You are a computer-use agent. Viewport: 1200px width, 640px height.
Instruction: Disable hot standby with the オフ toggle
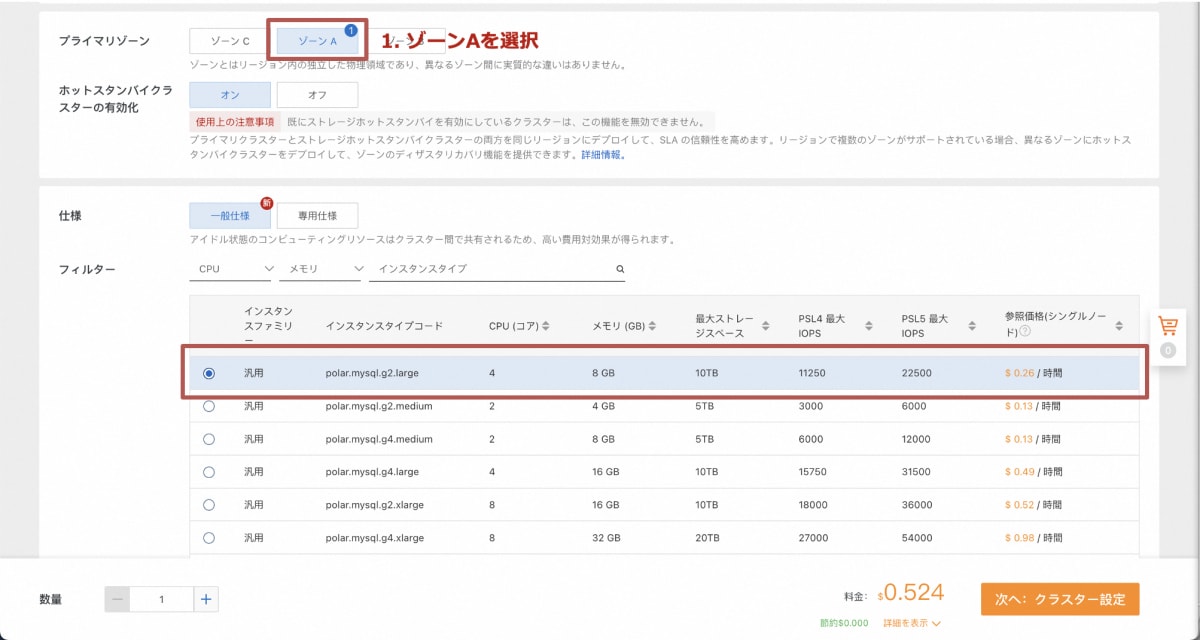(317, 94)
